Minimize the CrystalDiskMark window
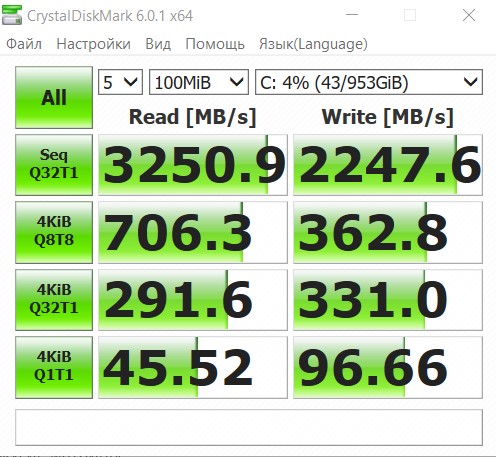The width and height of the screenshot is (496, 457). 352,15
